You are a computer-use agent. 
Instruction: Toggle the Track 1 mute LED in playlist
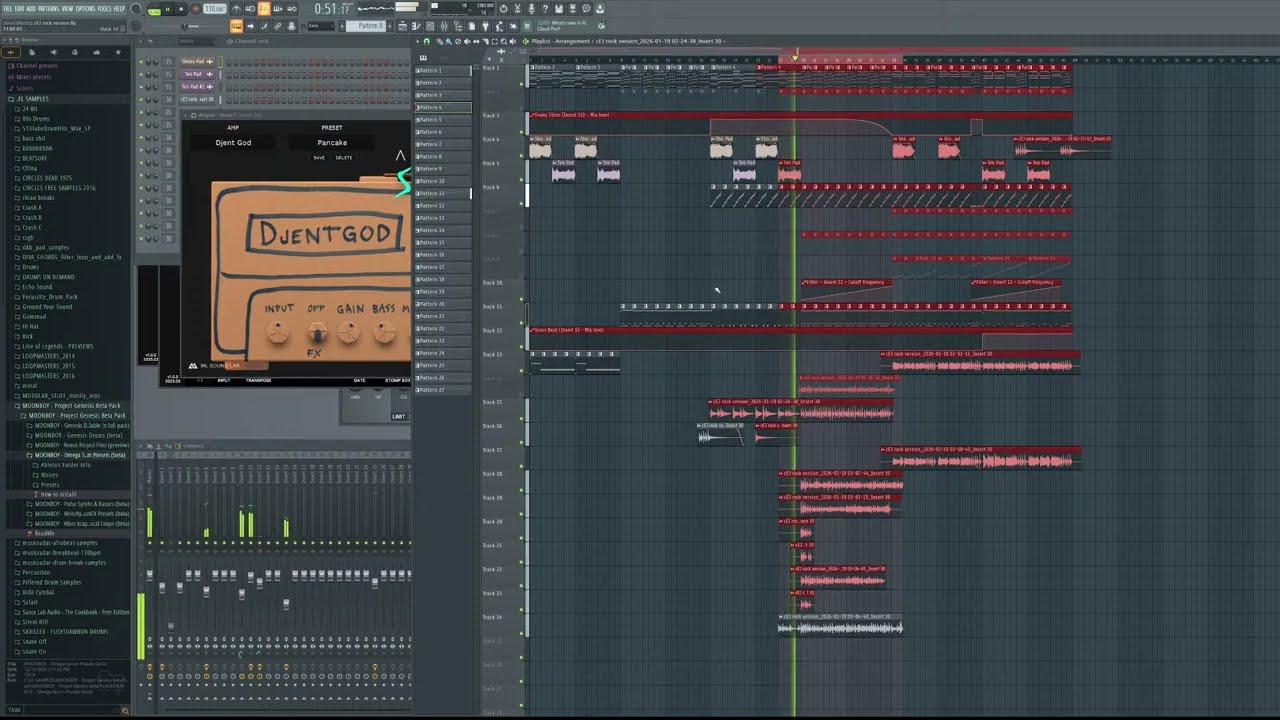coord(522,84)
